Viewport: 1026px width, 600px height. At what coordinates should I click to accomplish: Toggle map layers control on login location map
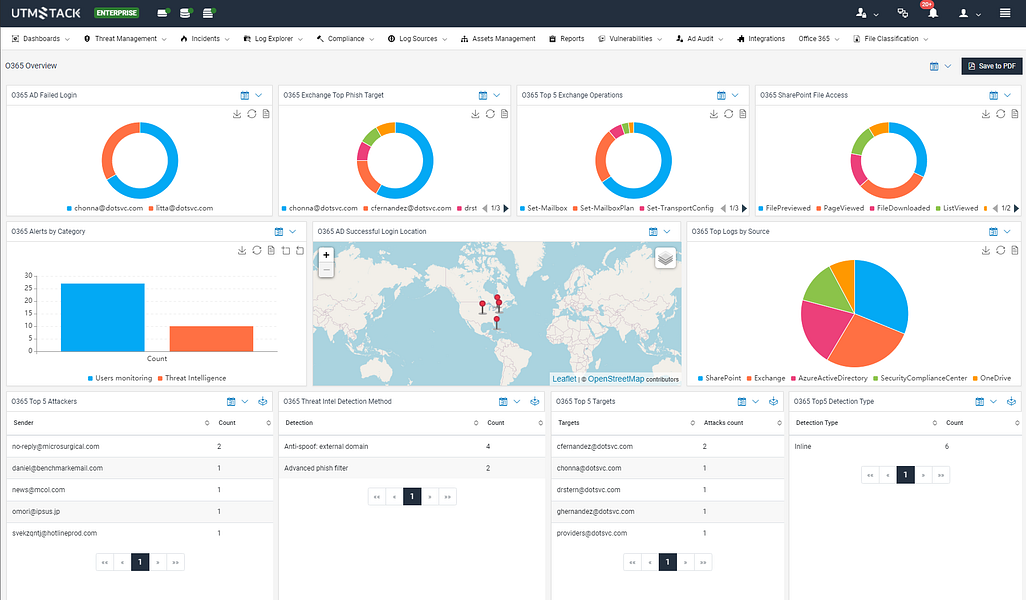click(x=665, y=258)
